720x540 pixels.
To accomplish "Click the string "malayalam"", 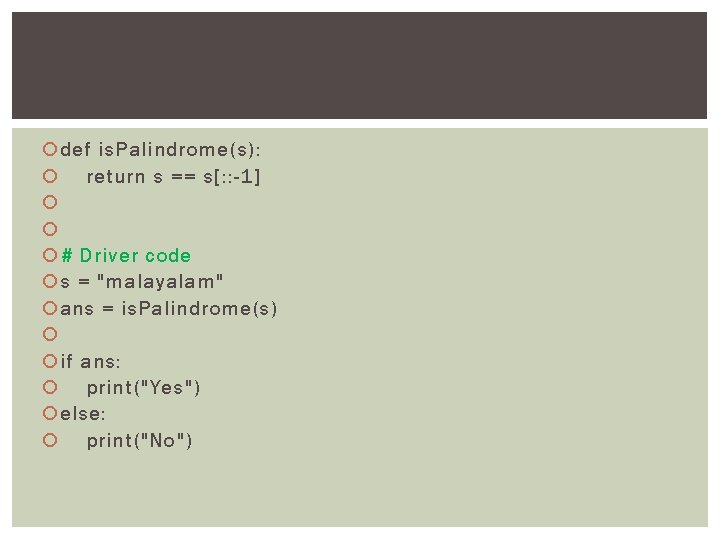I will point(160,281).
